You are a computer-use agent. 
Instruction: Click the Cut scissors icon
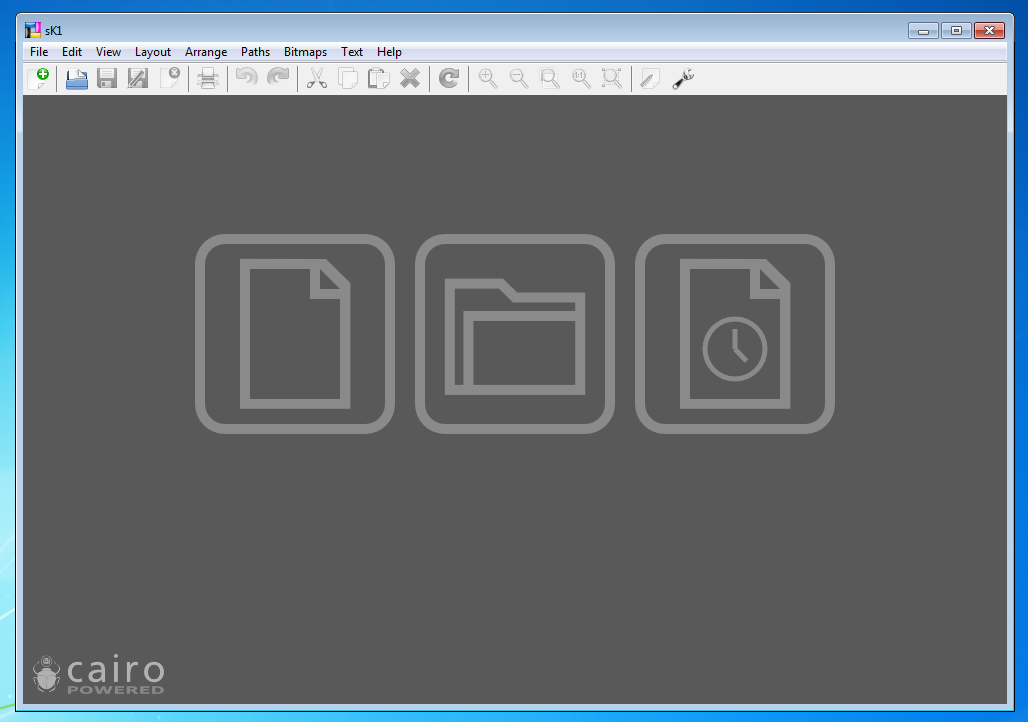317,79
